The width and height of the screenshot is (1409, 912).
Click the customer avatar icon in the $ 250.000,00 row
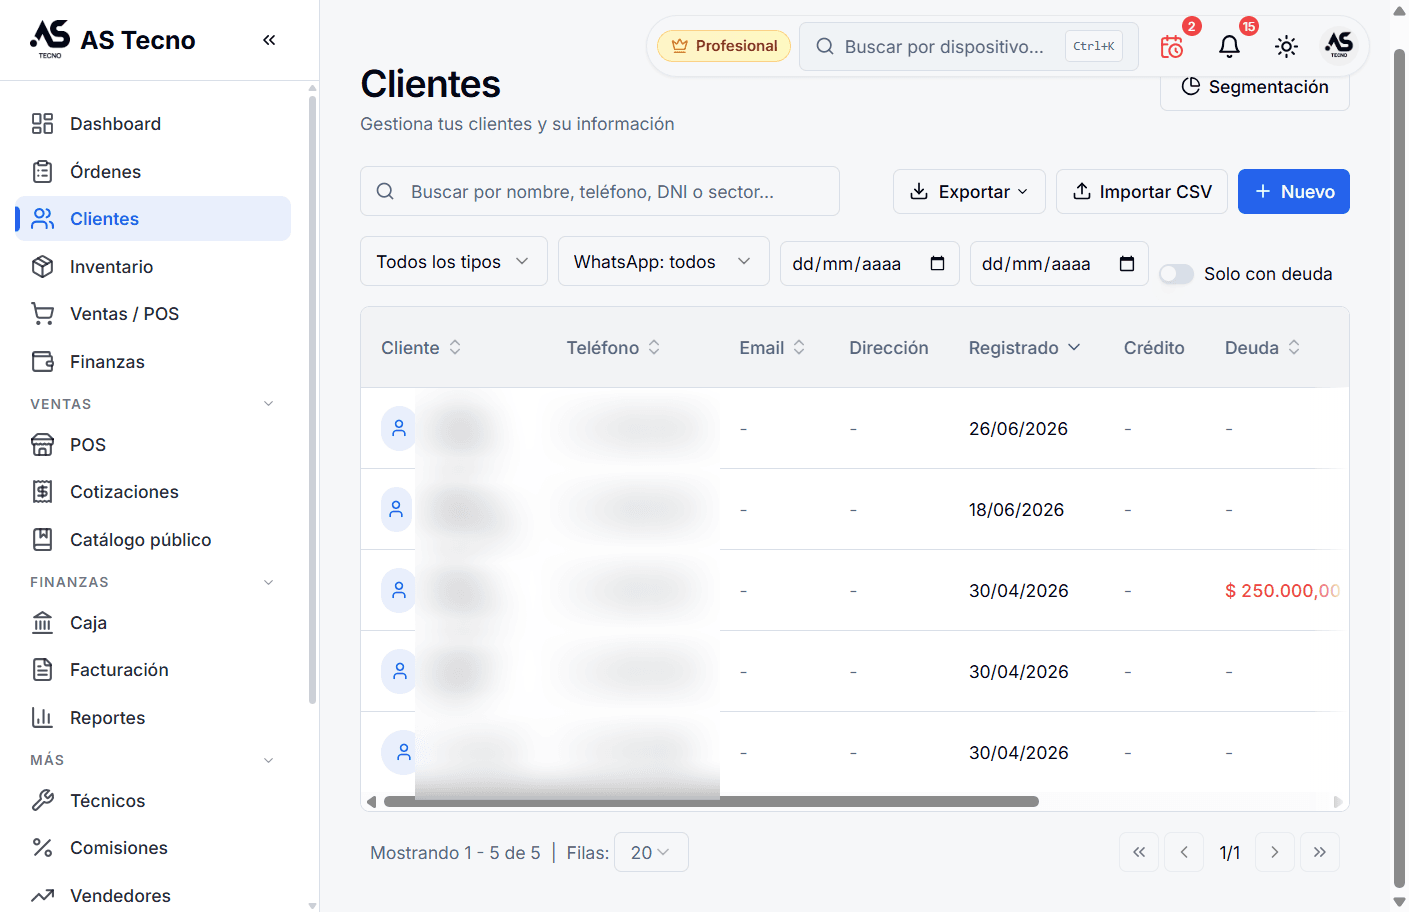(x=399, y=590)
